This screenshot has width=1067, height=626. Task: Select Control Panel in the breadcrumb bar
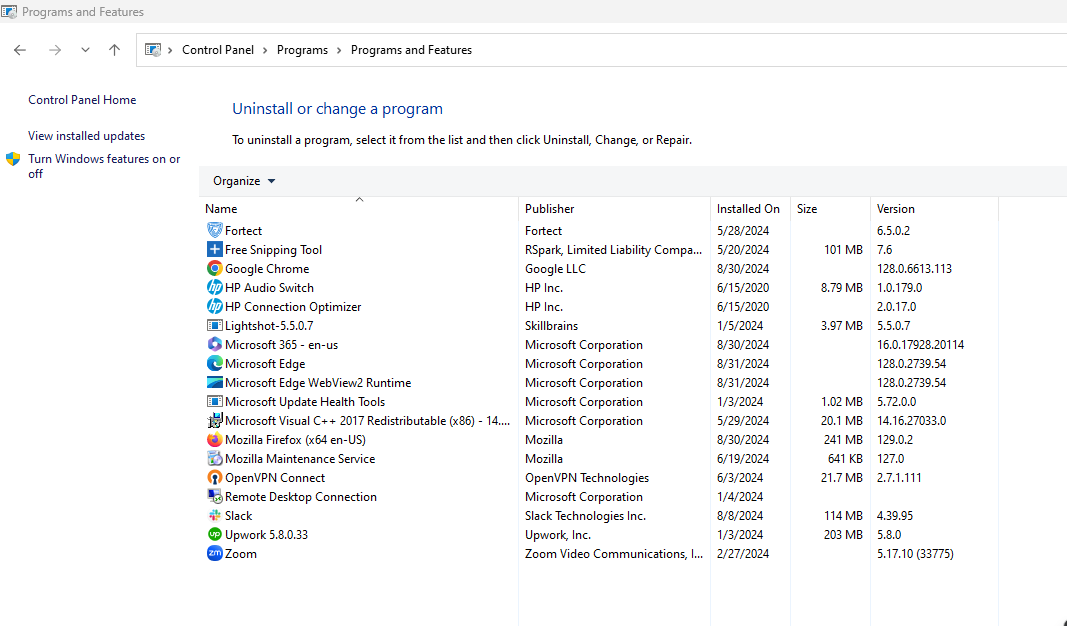(x=218, y=49)
